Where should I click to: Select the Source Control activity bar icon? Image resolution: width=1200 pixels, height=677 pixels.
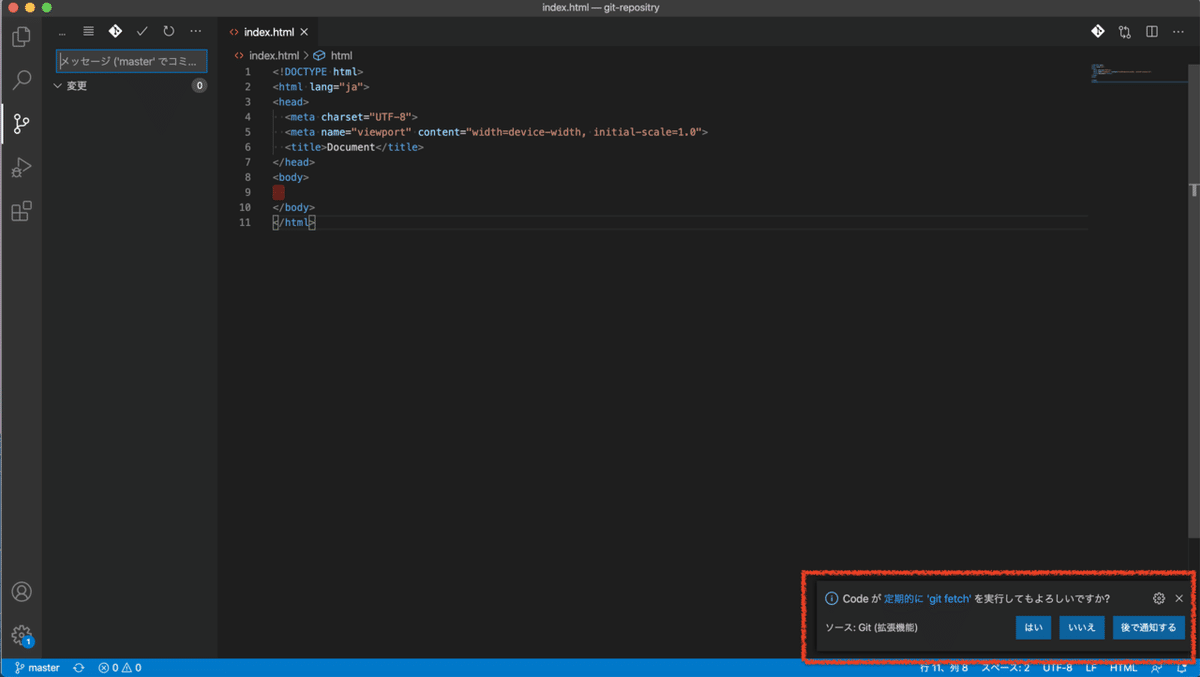pos(21,124)
